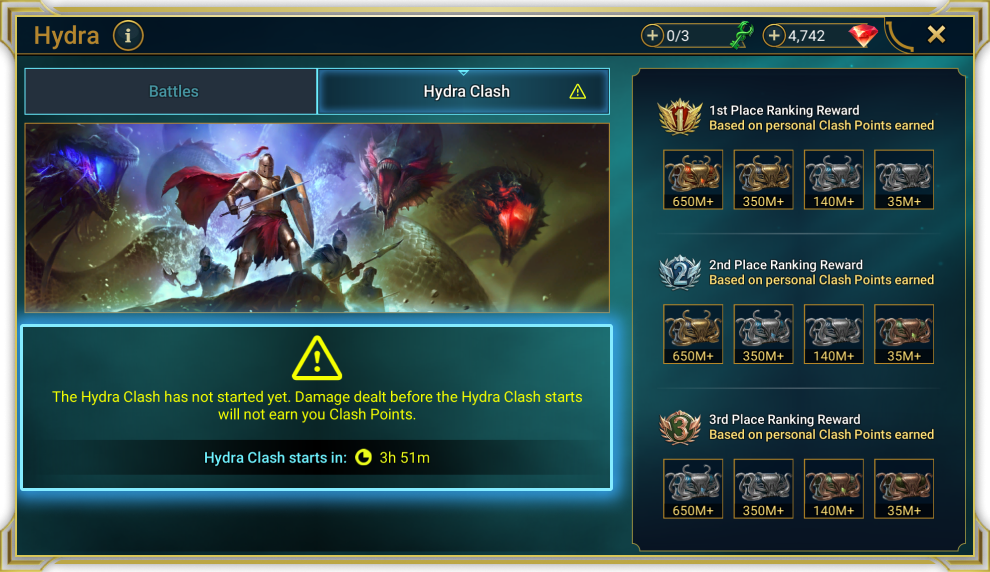
Task: Open 1st place 35M+ reward chest
Action: [x=904, y=179]
